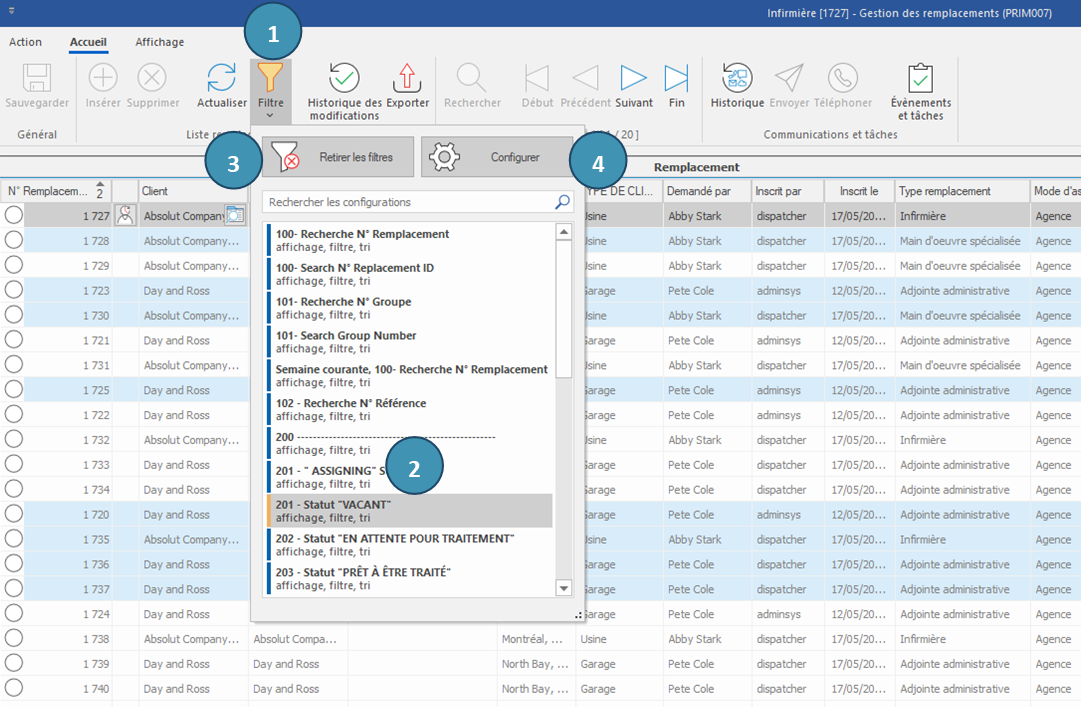Click the Actualiser refresh icon
1081x707 pixels.
pos(221,78)
